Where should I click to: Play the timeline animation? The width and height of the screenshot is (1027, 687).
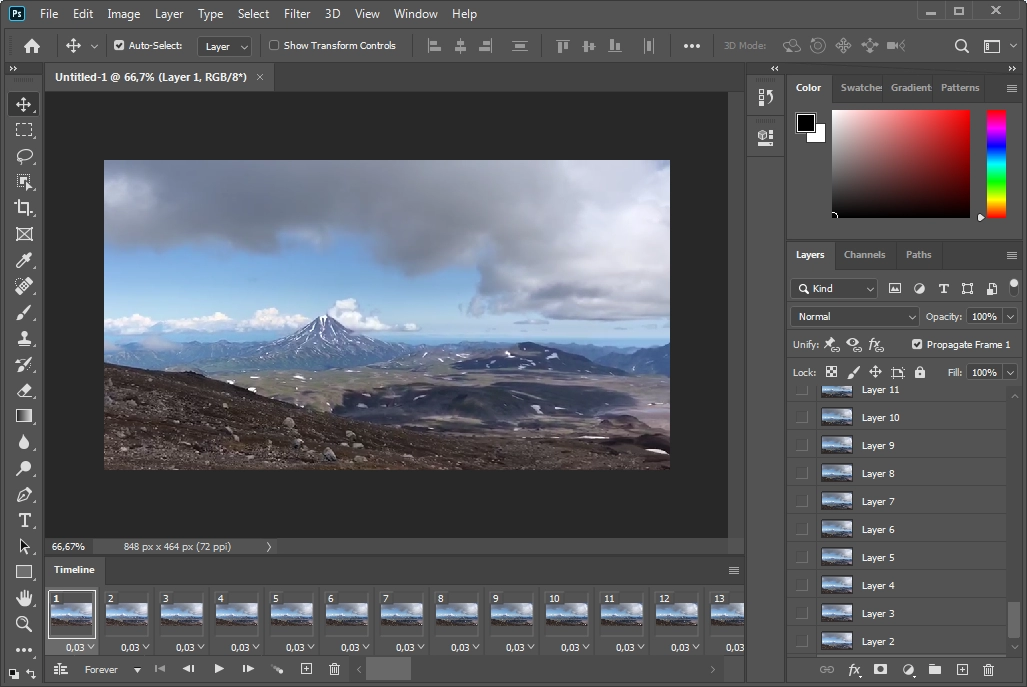[218, 669]
